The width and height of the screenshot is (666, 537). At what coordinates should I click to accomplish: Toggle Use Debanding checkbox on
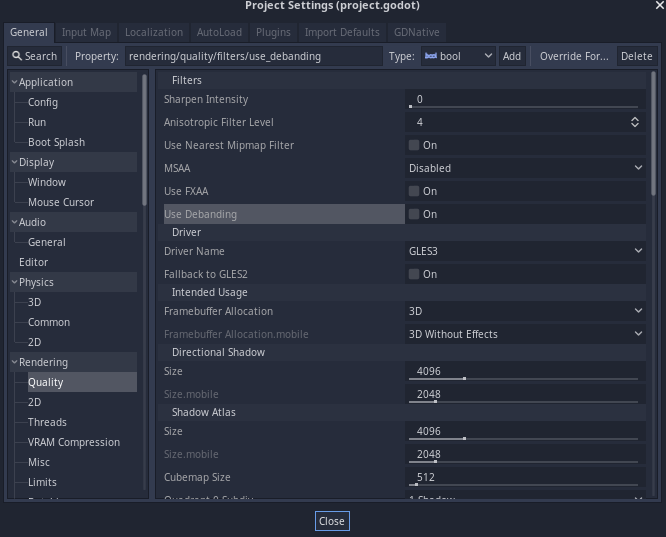click(414, 214)
